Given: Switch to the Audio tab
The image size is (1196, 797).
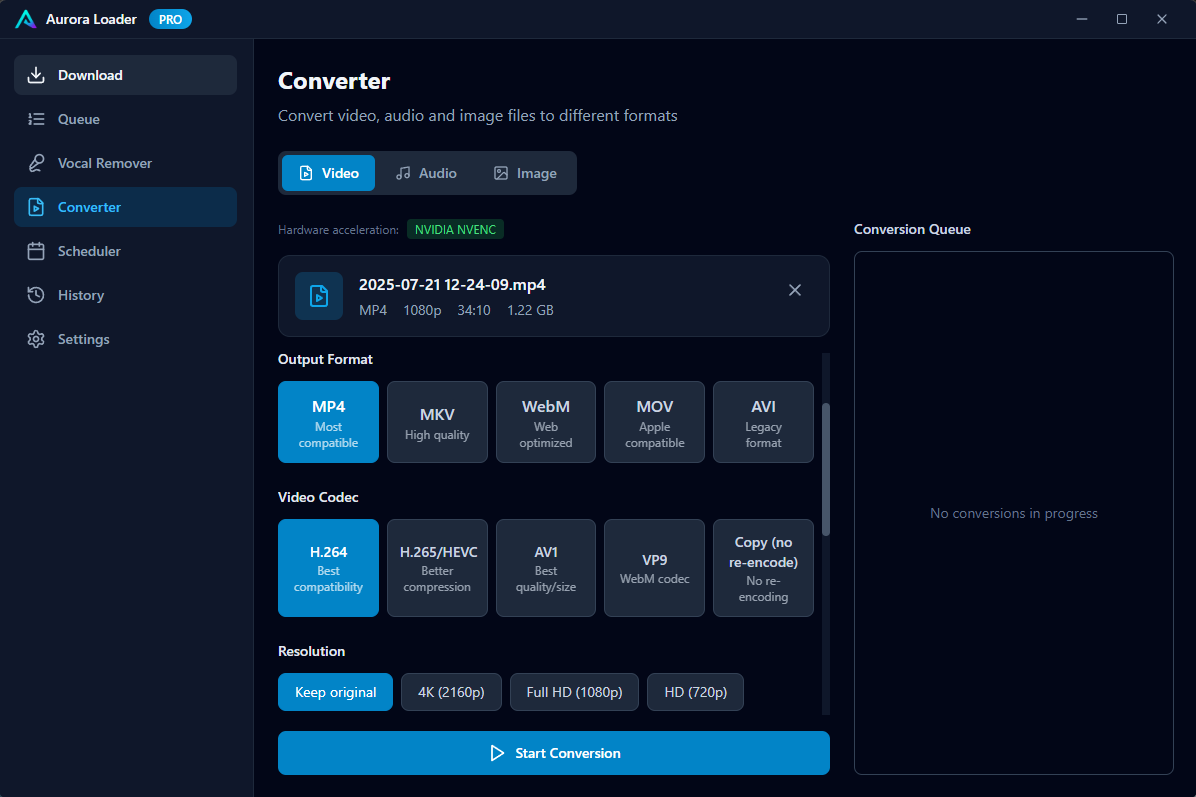Looking at the screenshot, I should click(x=426, y=173).
